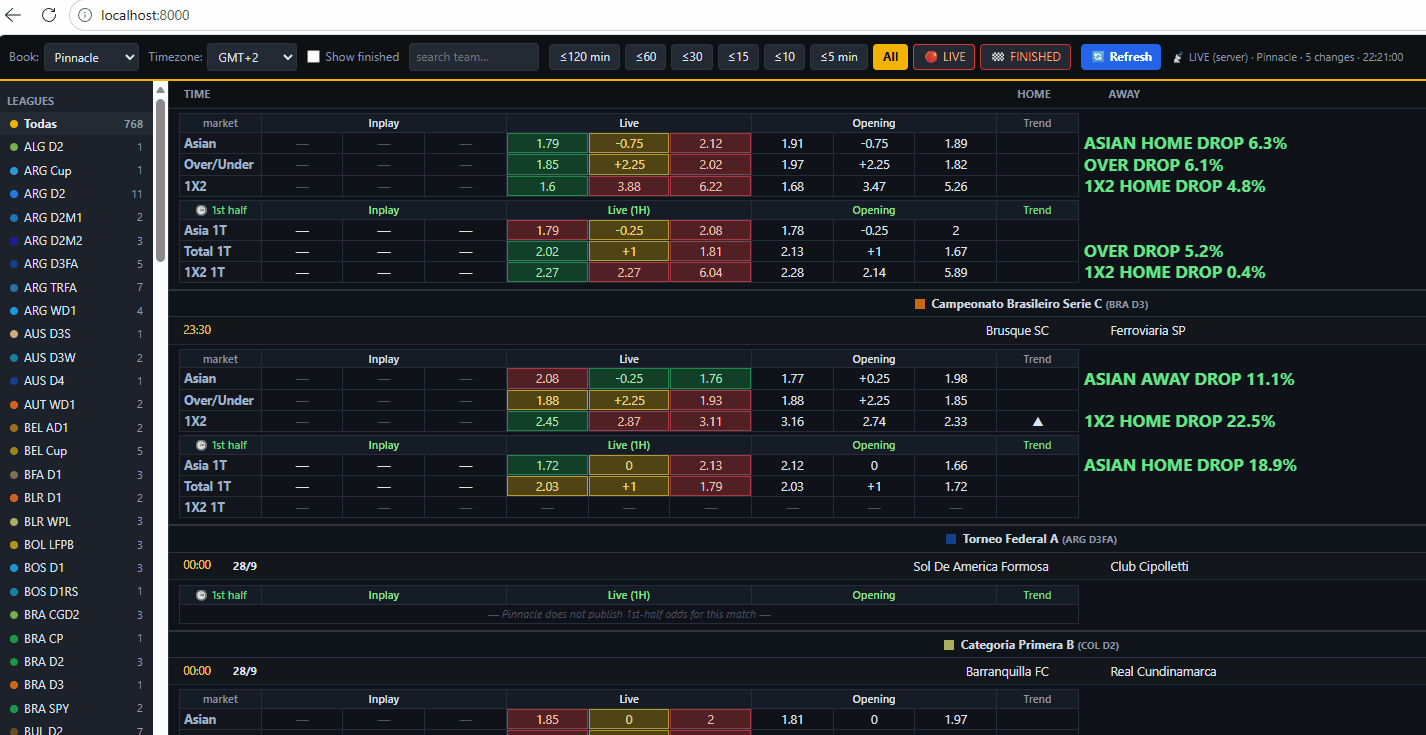The height and width of the screenshot is (735, 1426).
Task: Select the BOS D1 league
Action: click(77, 568)
